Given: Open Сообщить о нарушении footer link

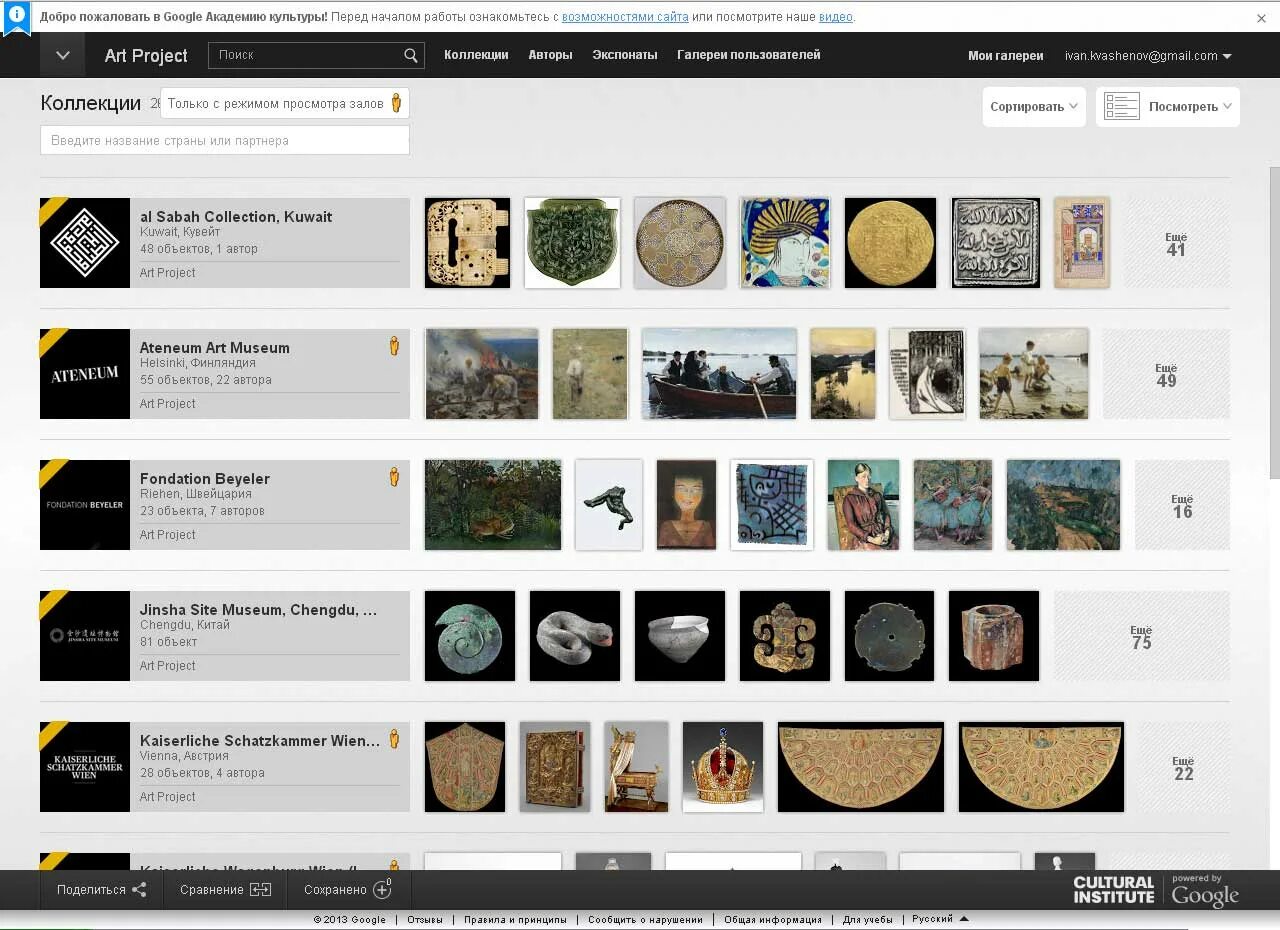Looking at the screenshot, I should tap(645, 919).
